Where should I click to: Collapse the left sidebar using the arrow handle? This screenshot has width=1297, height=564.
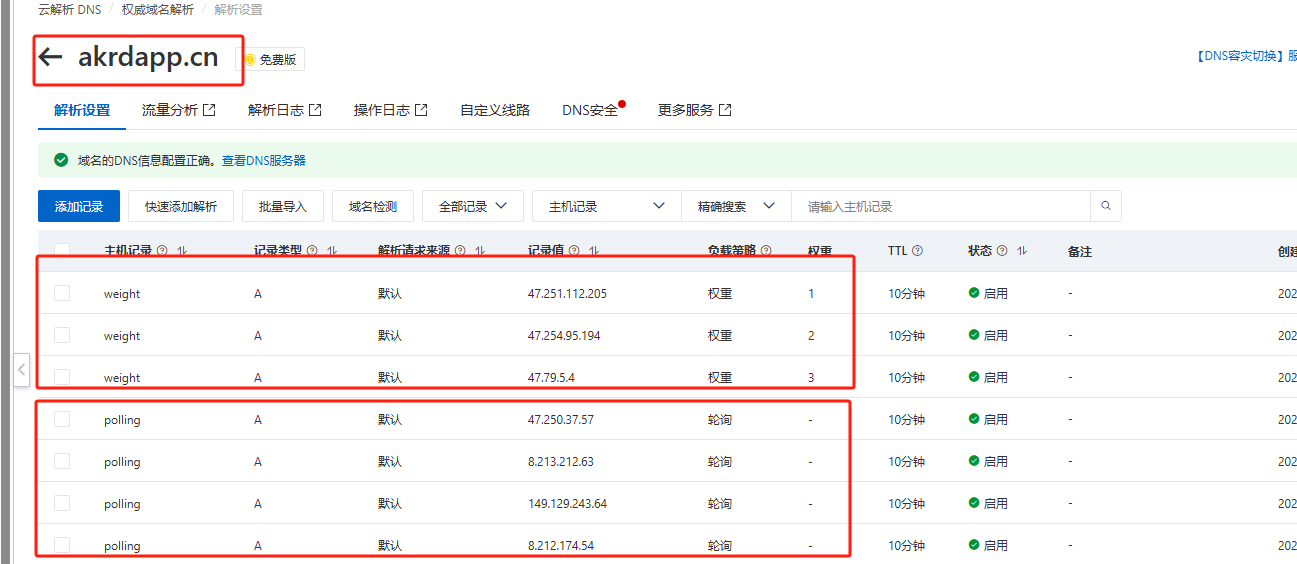[22, 369]
